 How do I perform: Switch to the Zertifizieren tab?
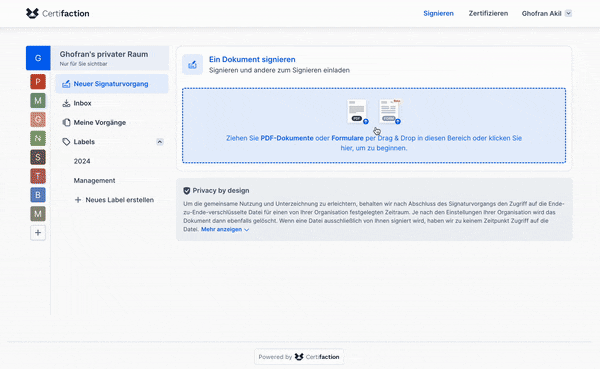(x=488, y=13)
